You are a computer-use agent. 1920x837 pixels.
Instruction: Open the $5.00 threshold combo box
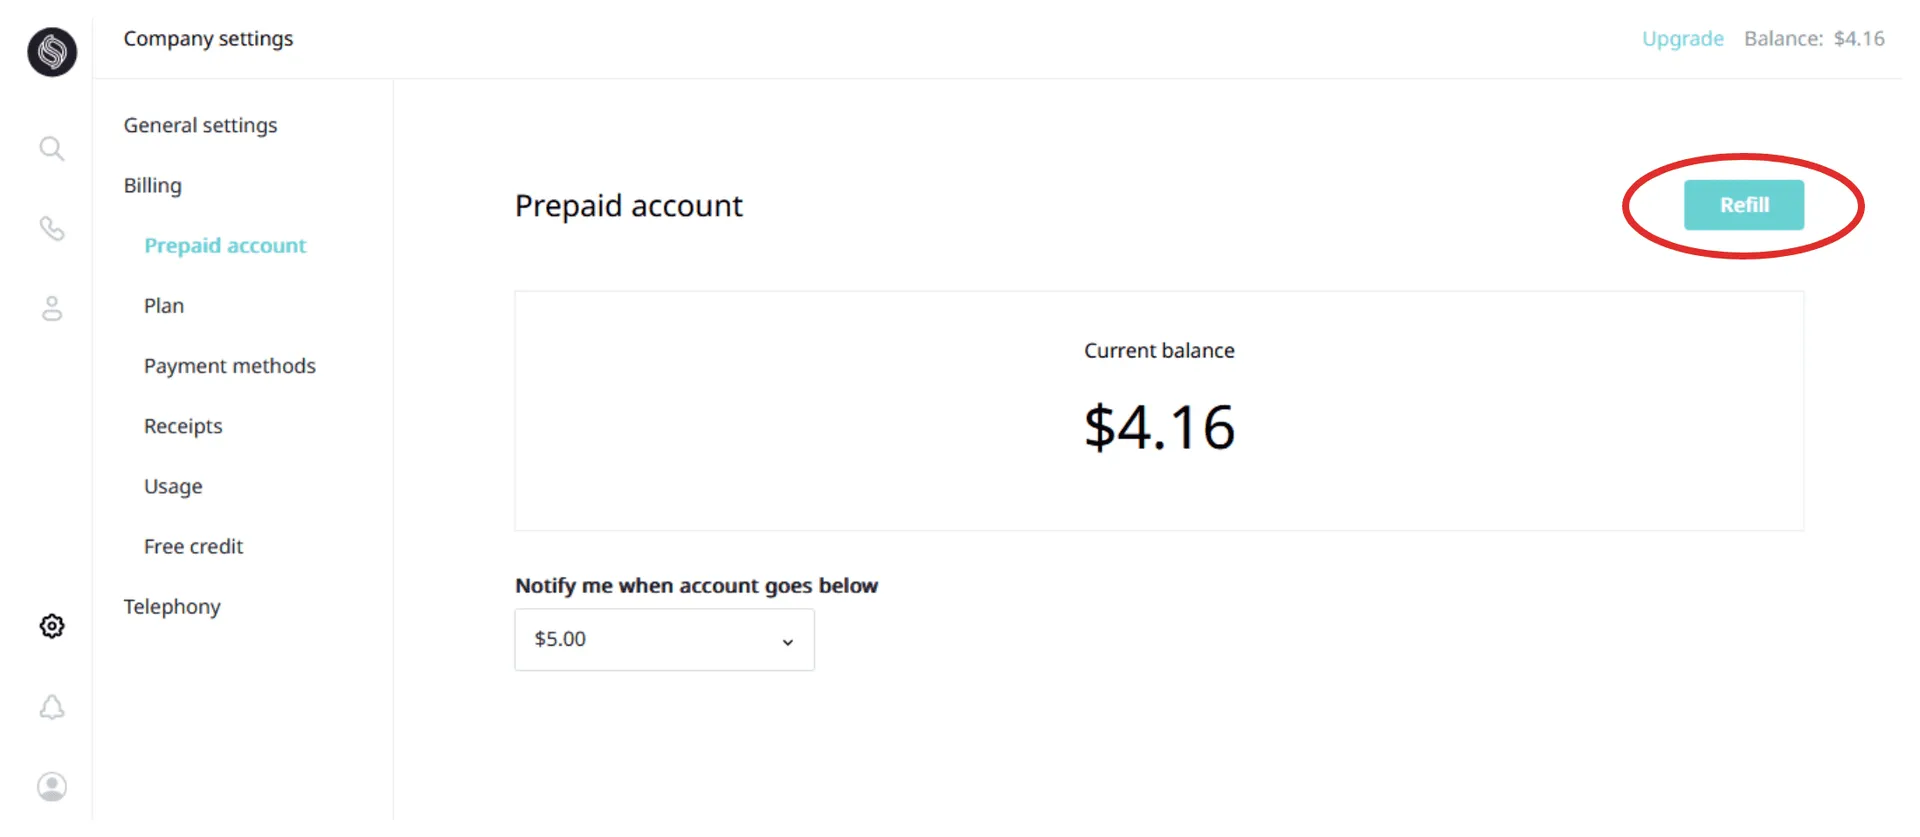point(650,640)
